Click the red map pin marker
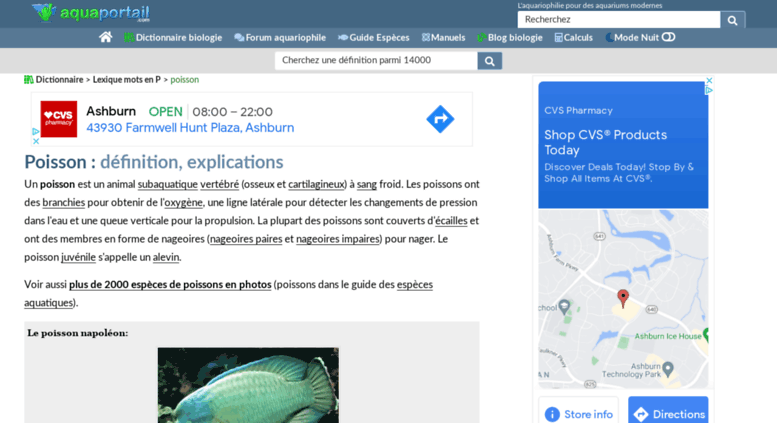 coord(623,298)
